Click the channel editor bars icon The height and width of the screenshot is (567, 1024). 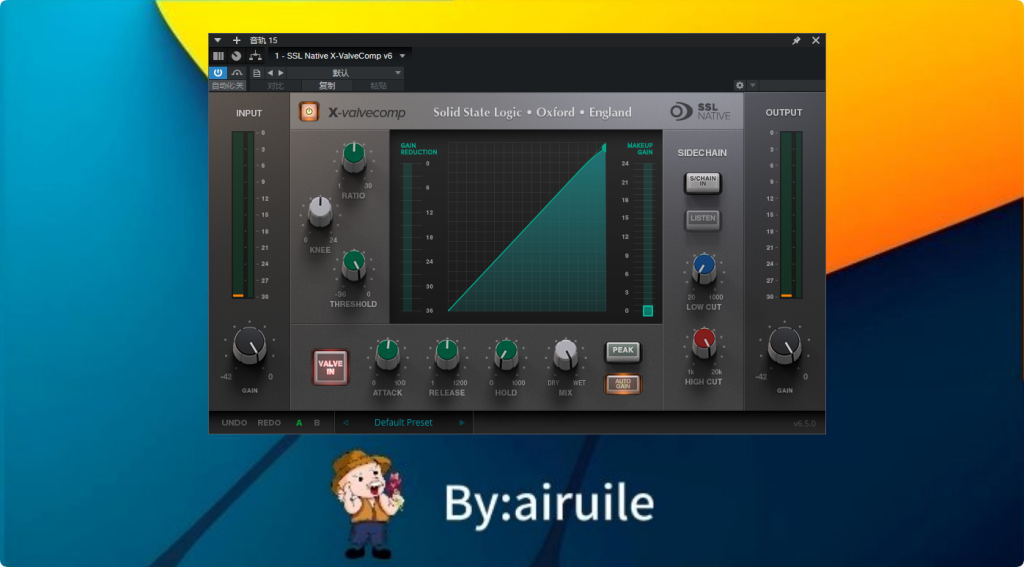[x=218, y=56]
